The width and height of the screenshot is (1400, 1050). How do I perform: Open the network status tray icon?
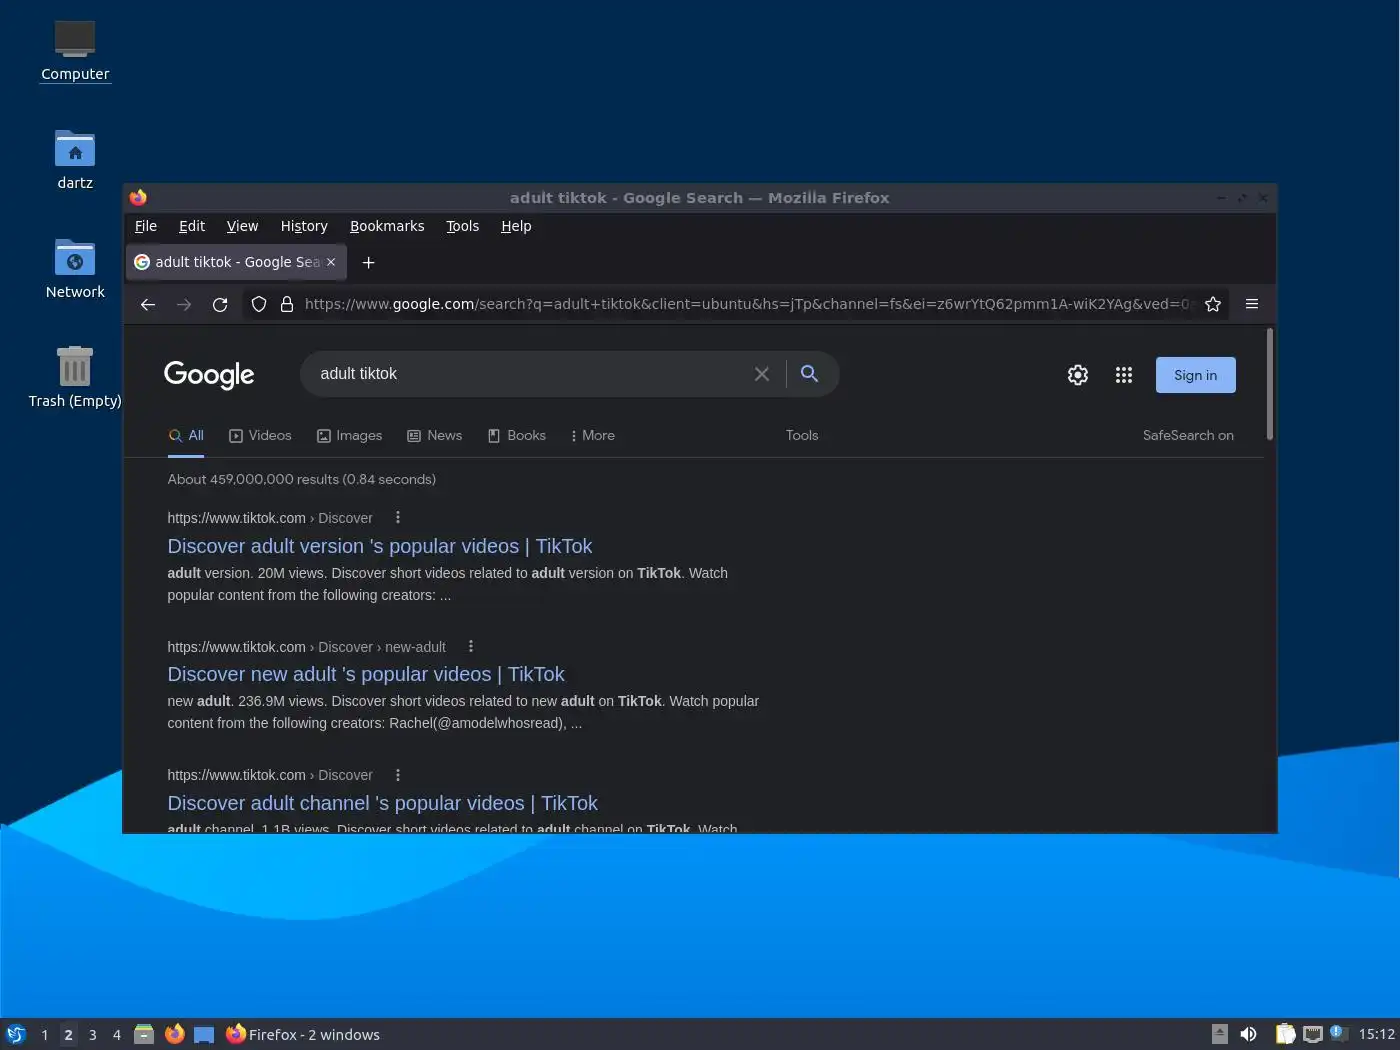1313,1035
